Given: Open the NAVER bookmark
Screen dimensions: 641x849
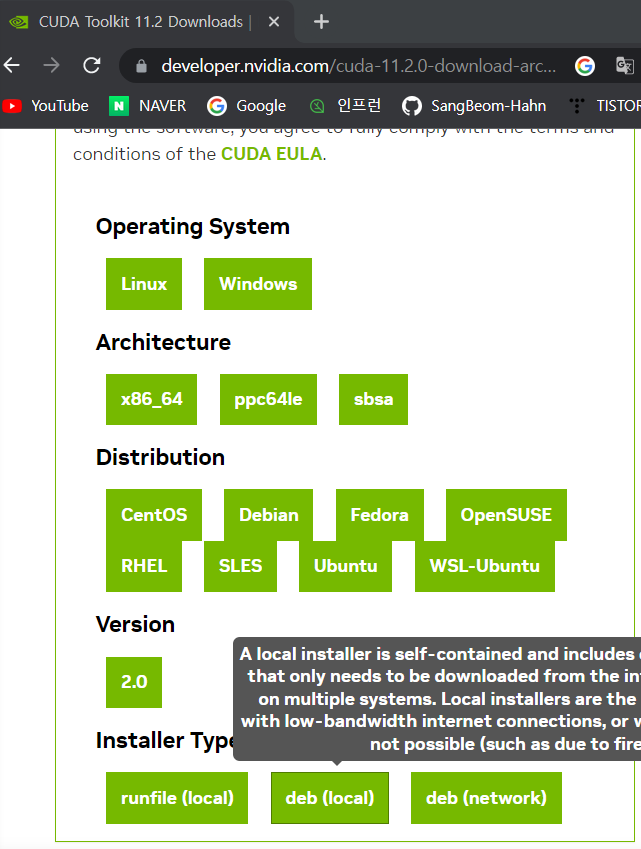Looking at the screenshot, I should pos(147,106).
